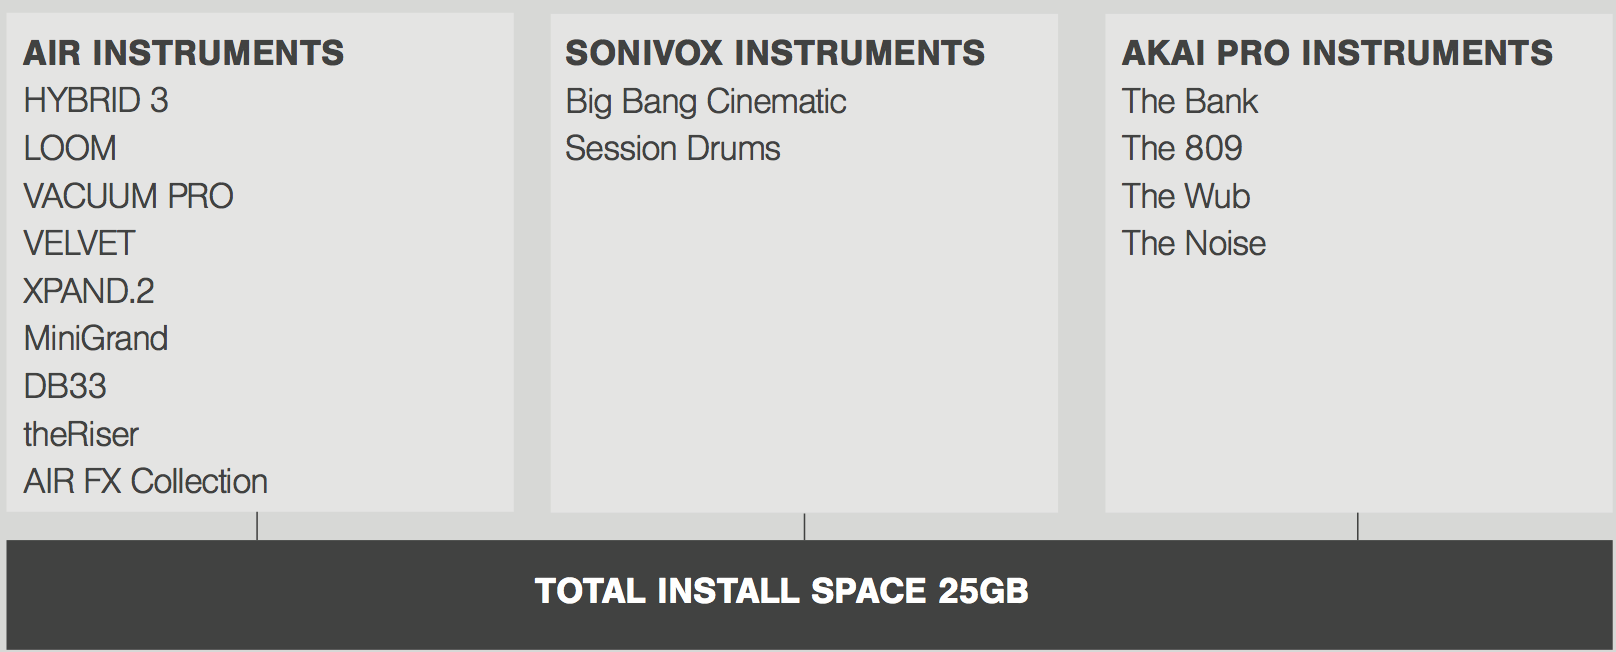1616x652 pixels.
Task: Select the DB33 organ entry
Action: click(65, 386)
